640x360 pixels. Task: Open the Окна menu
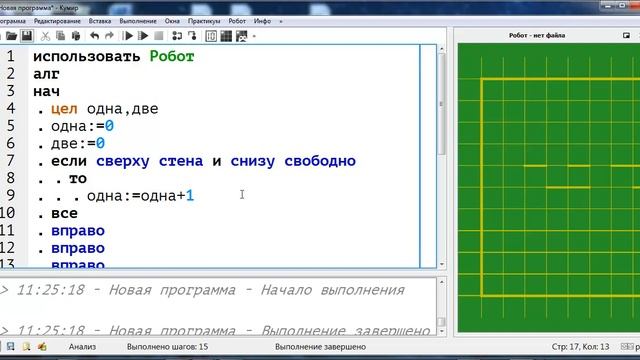click(172, 21)
